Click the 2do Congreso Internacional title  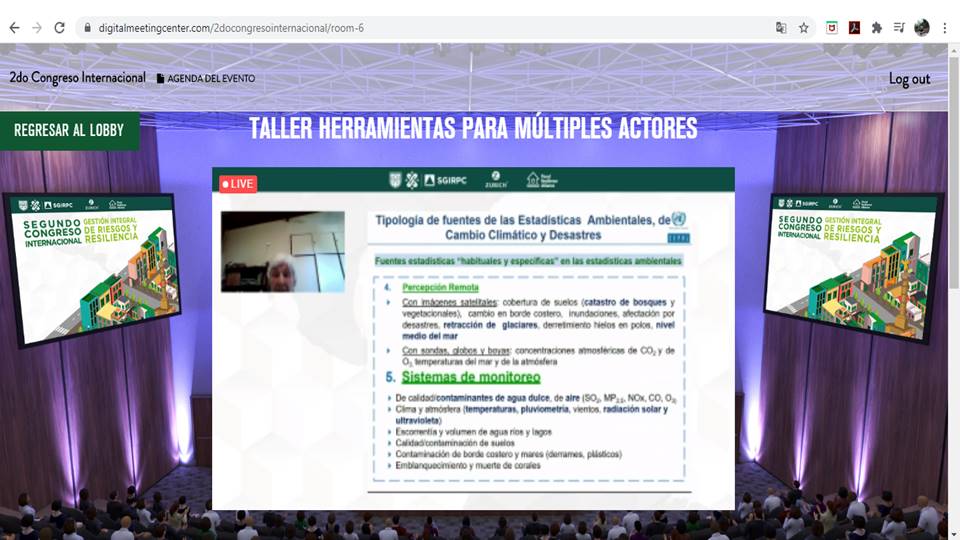[x=78, y=78]
